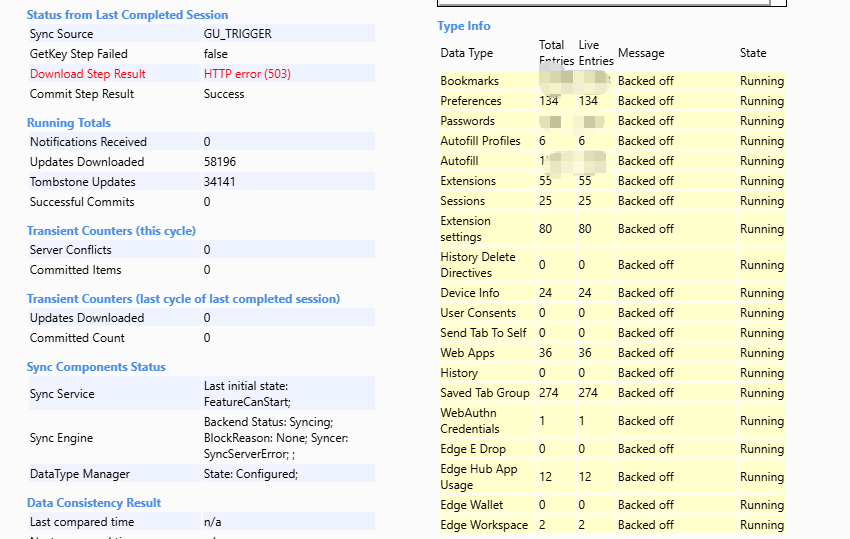The width and height of the screenshot is (850, 539).
Task: Select the 'Last initial state: FeatureCanStart;' value
Action: click(x=247, y=394)
